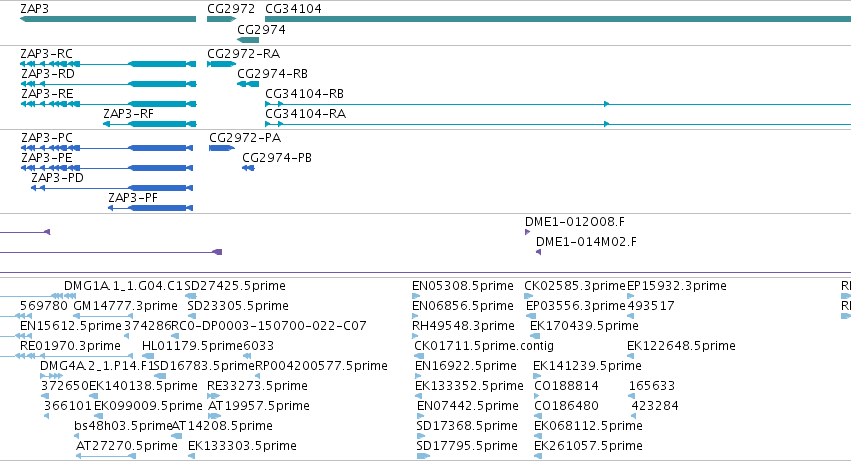
Task: Select the CG34104 gene label
Action: [293, 9]
